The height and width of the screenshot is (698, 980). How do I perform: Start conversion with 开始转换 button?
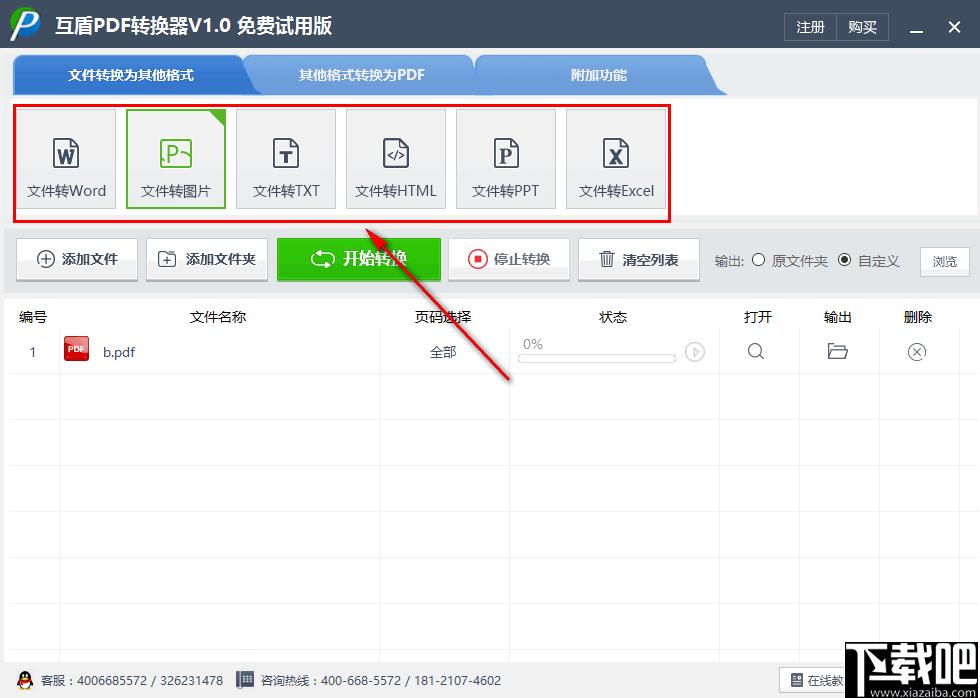click(x=359, y=259)
